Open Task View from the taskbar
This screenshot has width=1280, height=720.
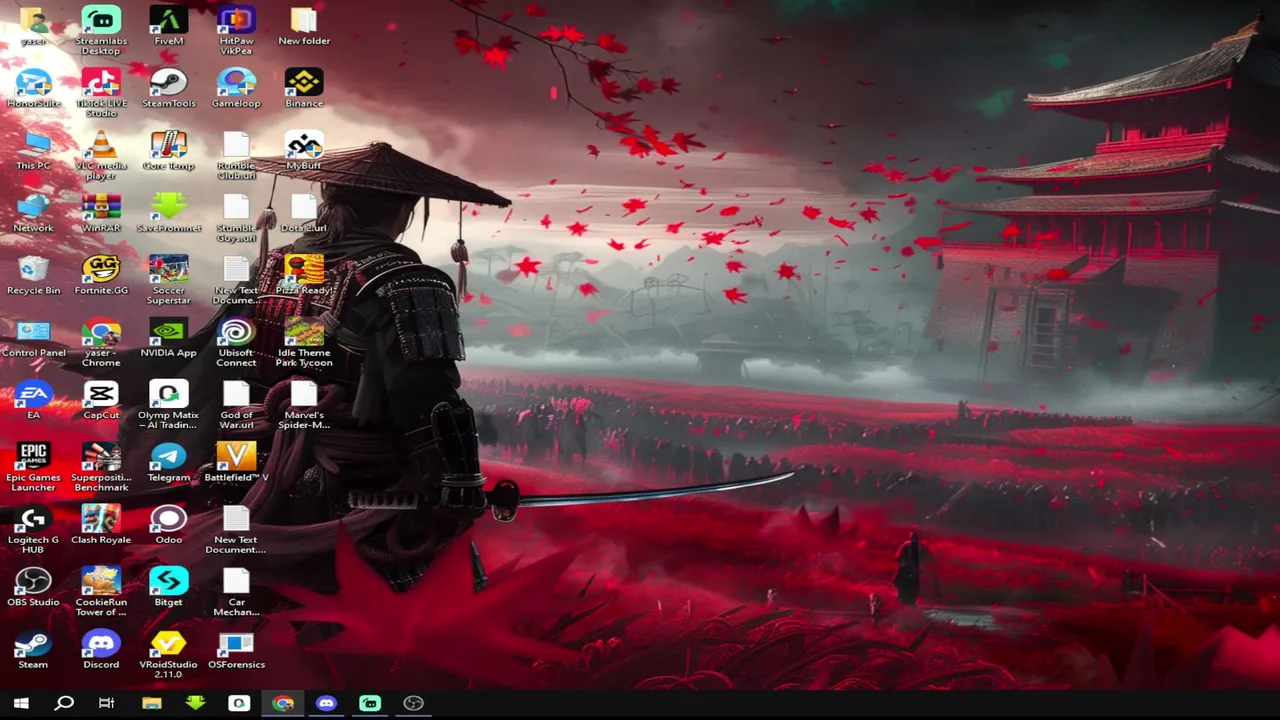tap(107, 703)
